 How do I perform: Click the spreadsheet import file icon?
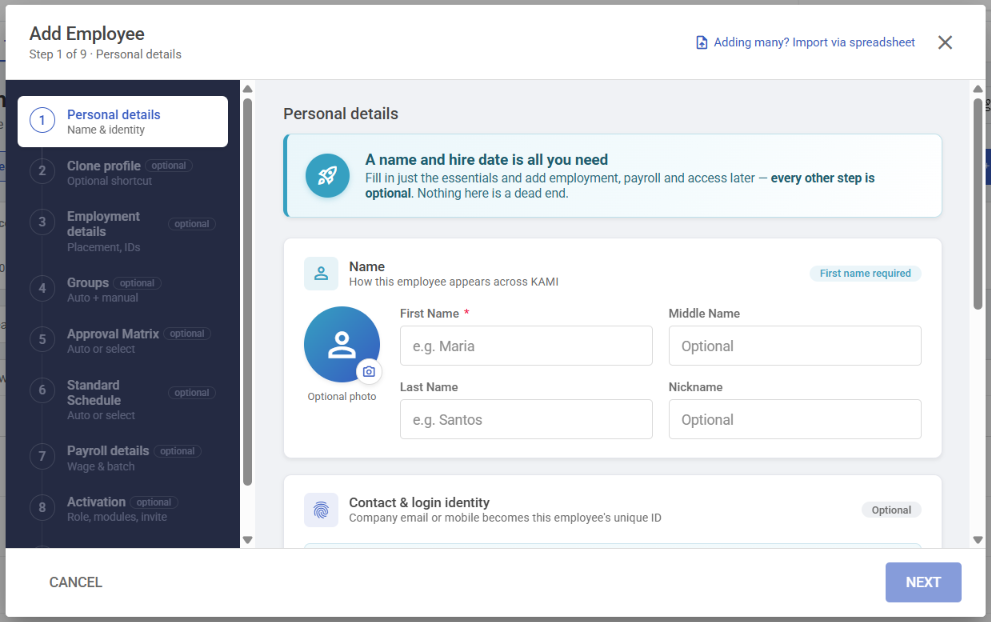[x=702, y=42]
